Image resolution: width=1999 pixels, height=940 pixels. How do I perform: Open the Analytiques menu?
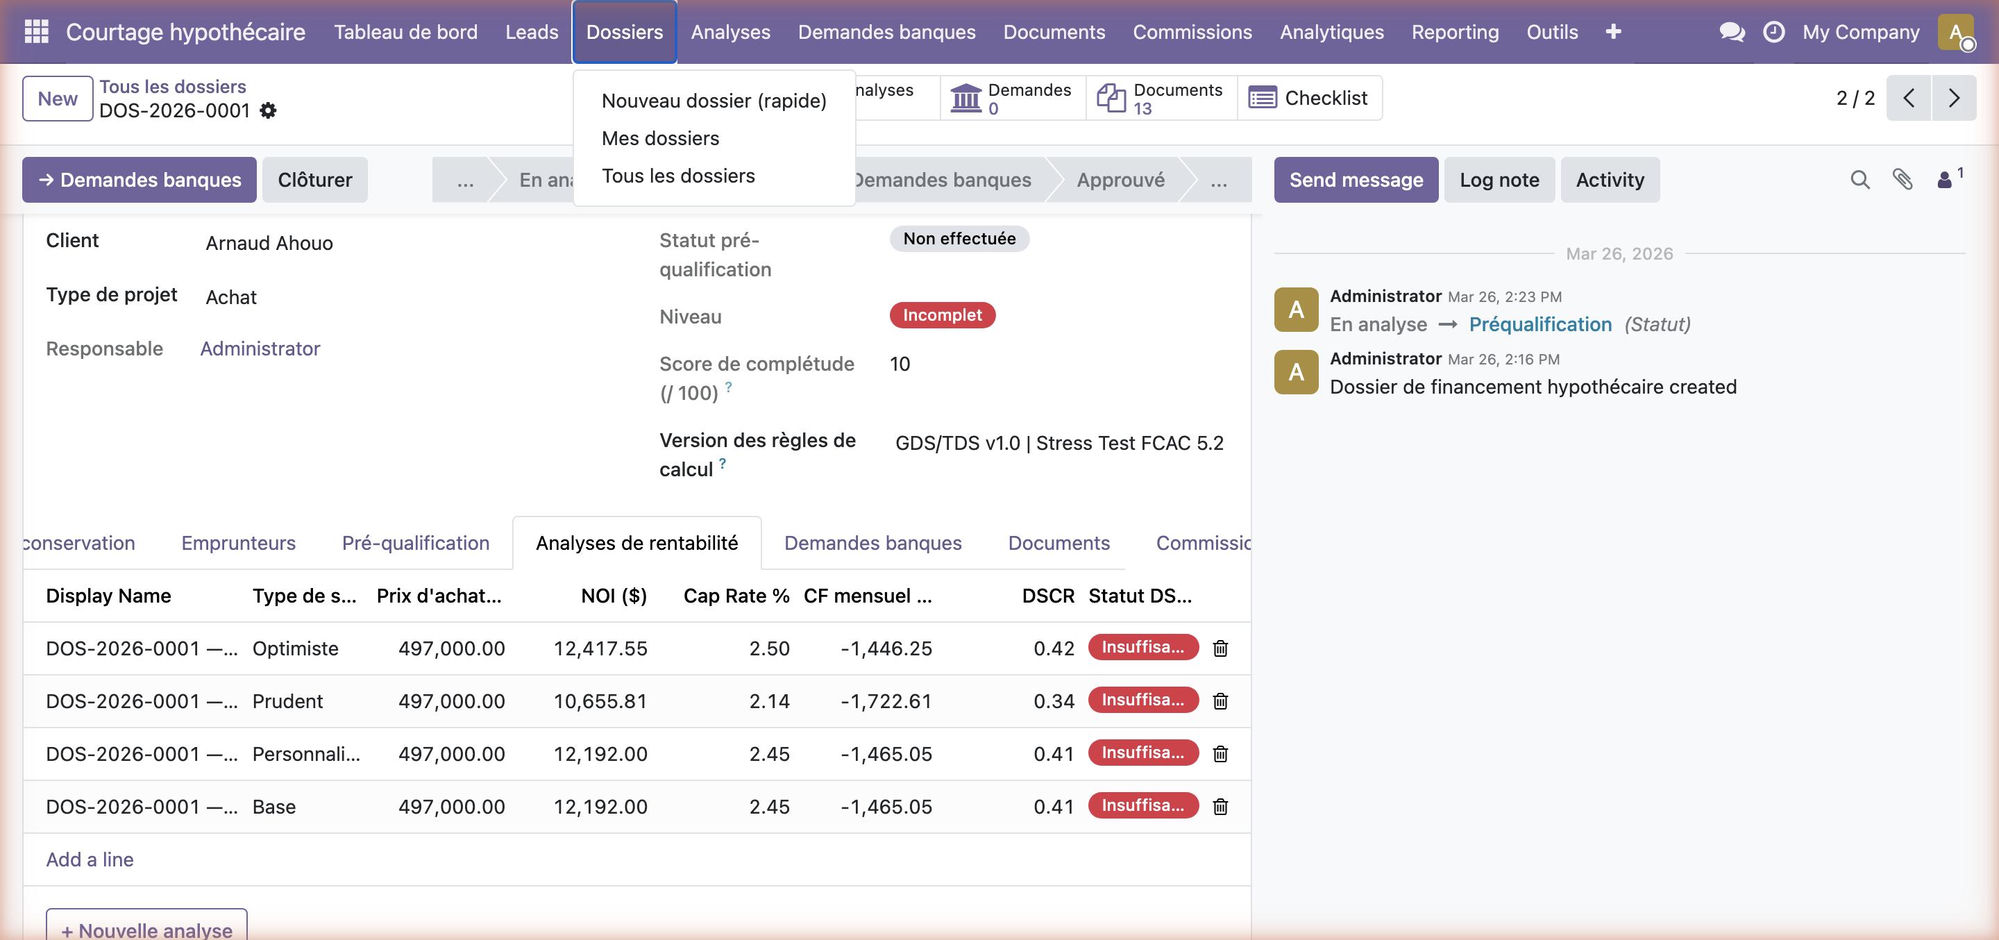(x=1331, y=32)
